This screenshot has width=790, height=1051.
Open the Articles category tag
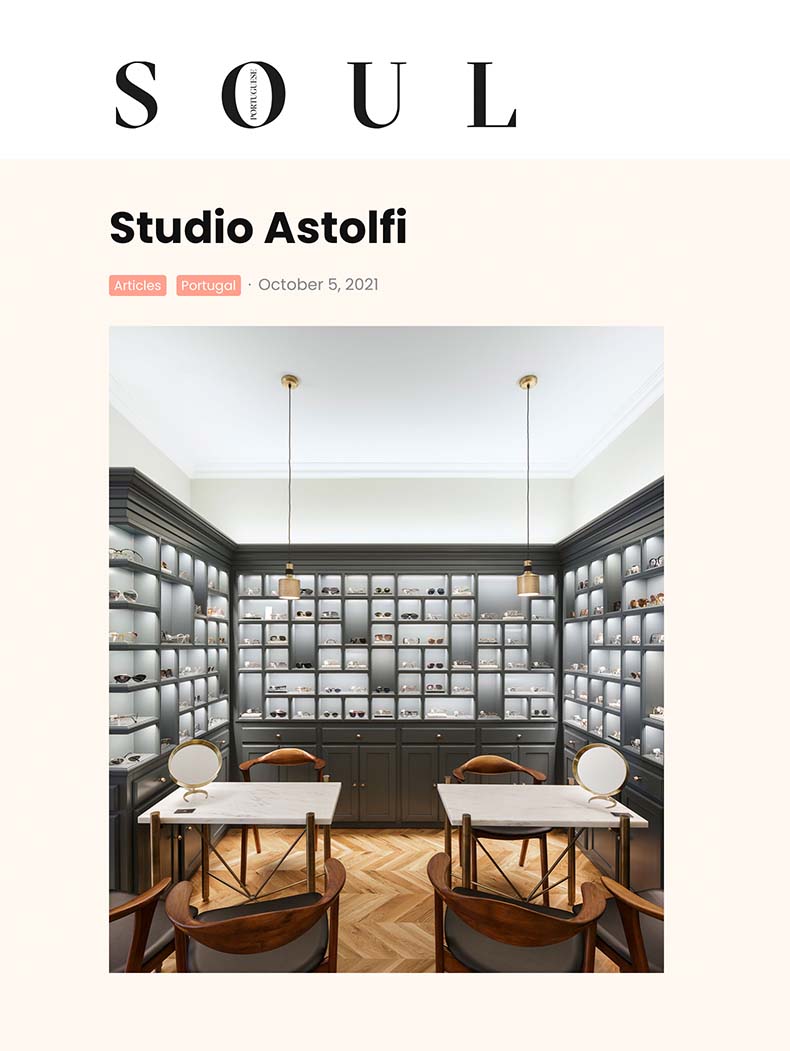pyautogui.click(x=137, y=286)
